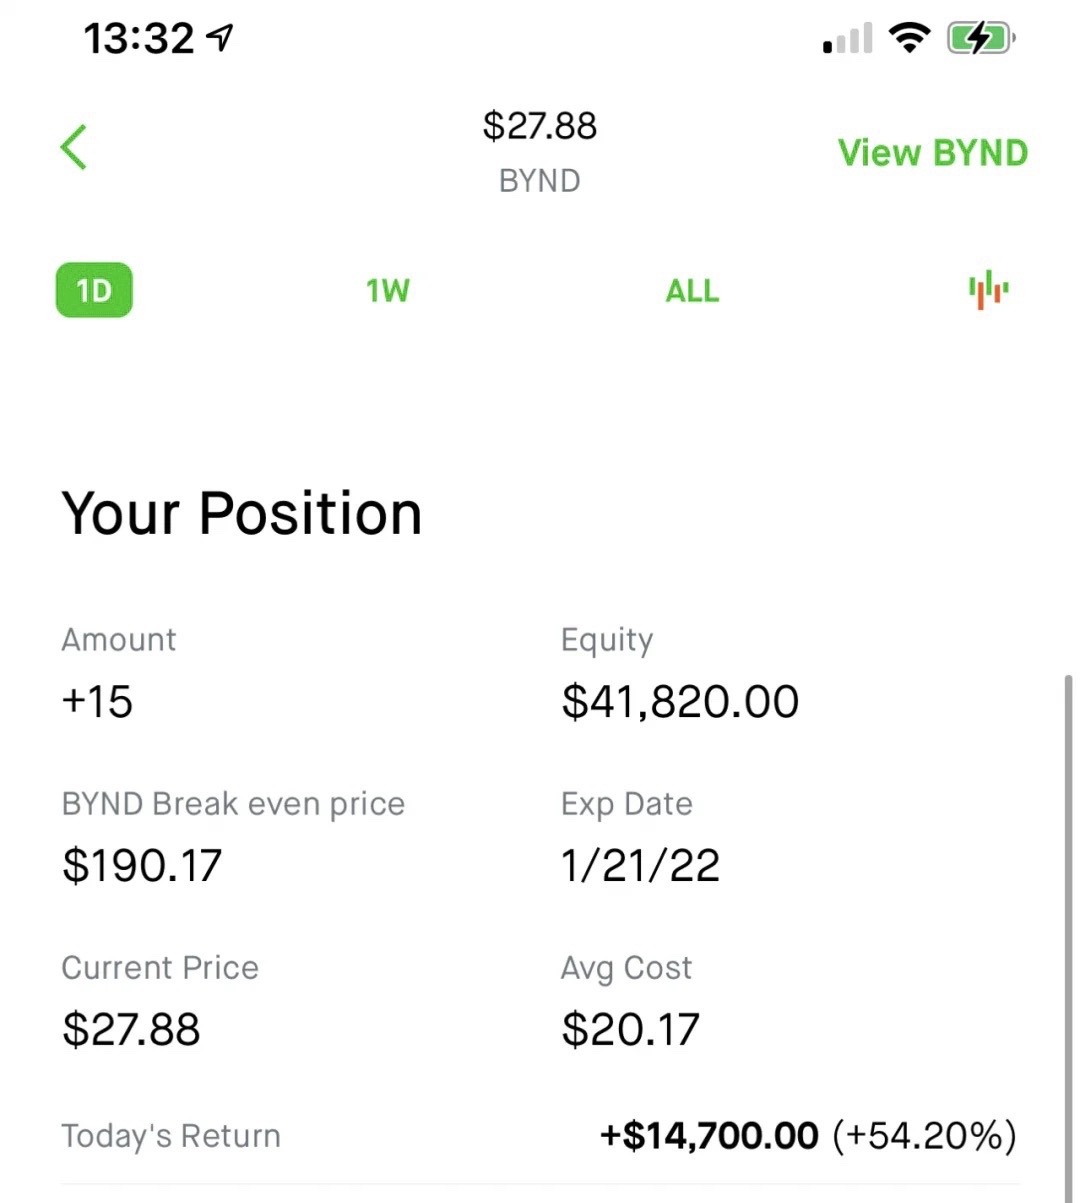Tap the location arrow beside the clock

(220, 38)
